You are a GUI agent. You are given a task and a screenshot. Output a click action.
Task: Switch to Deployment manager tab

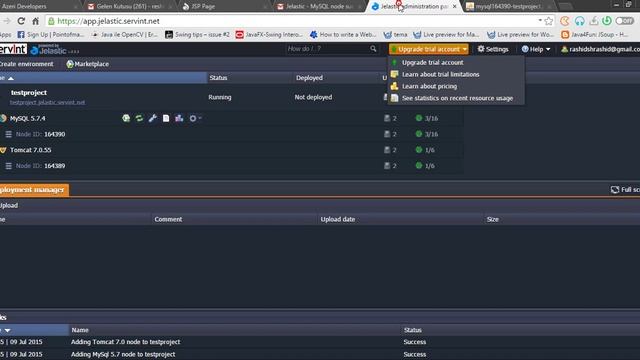click(x=34, y=190)
